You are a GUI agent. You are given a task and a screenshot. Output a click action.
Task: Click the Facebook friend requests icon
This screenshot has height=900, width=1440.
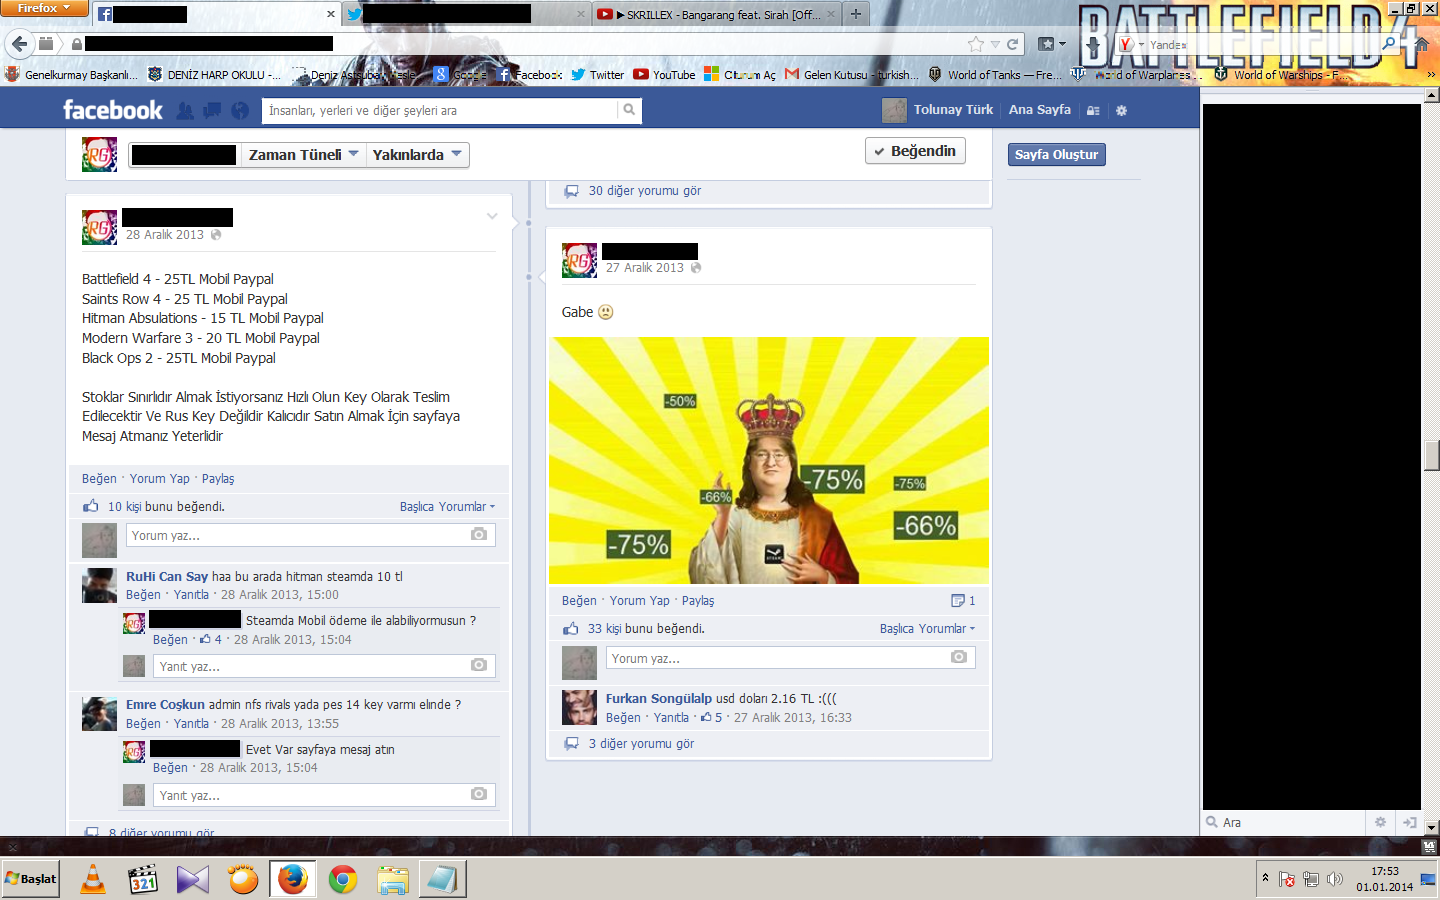[185, 111]
